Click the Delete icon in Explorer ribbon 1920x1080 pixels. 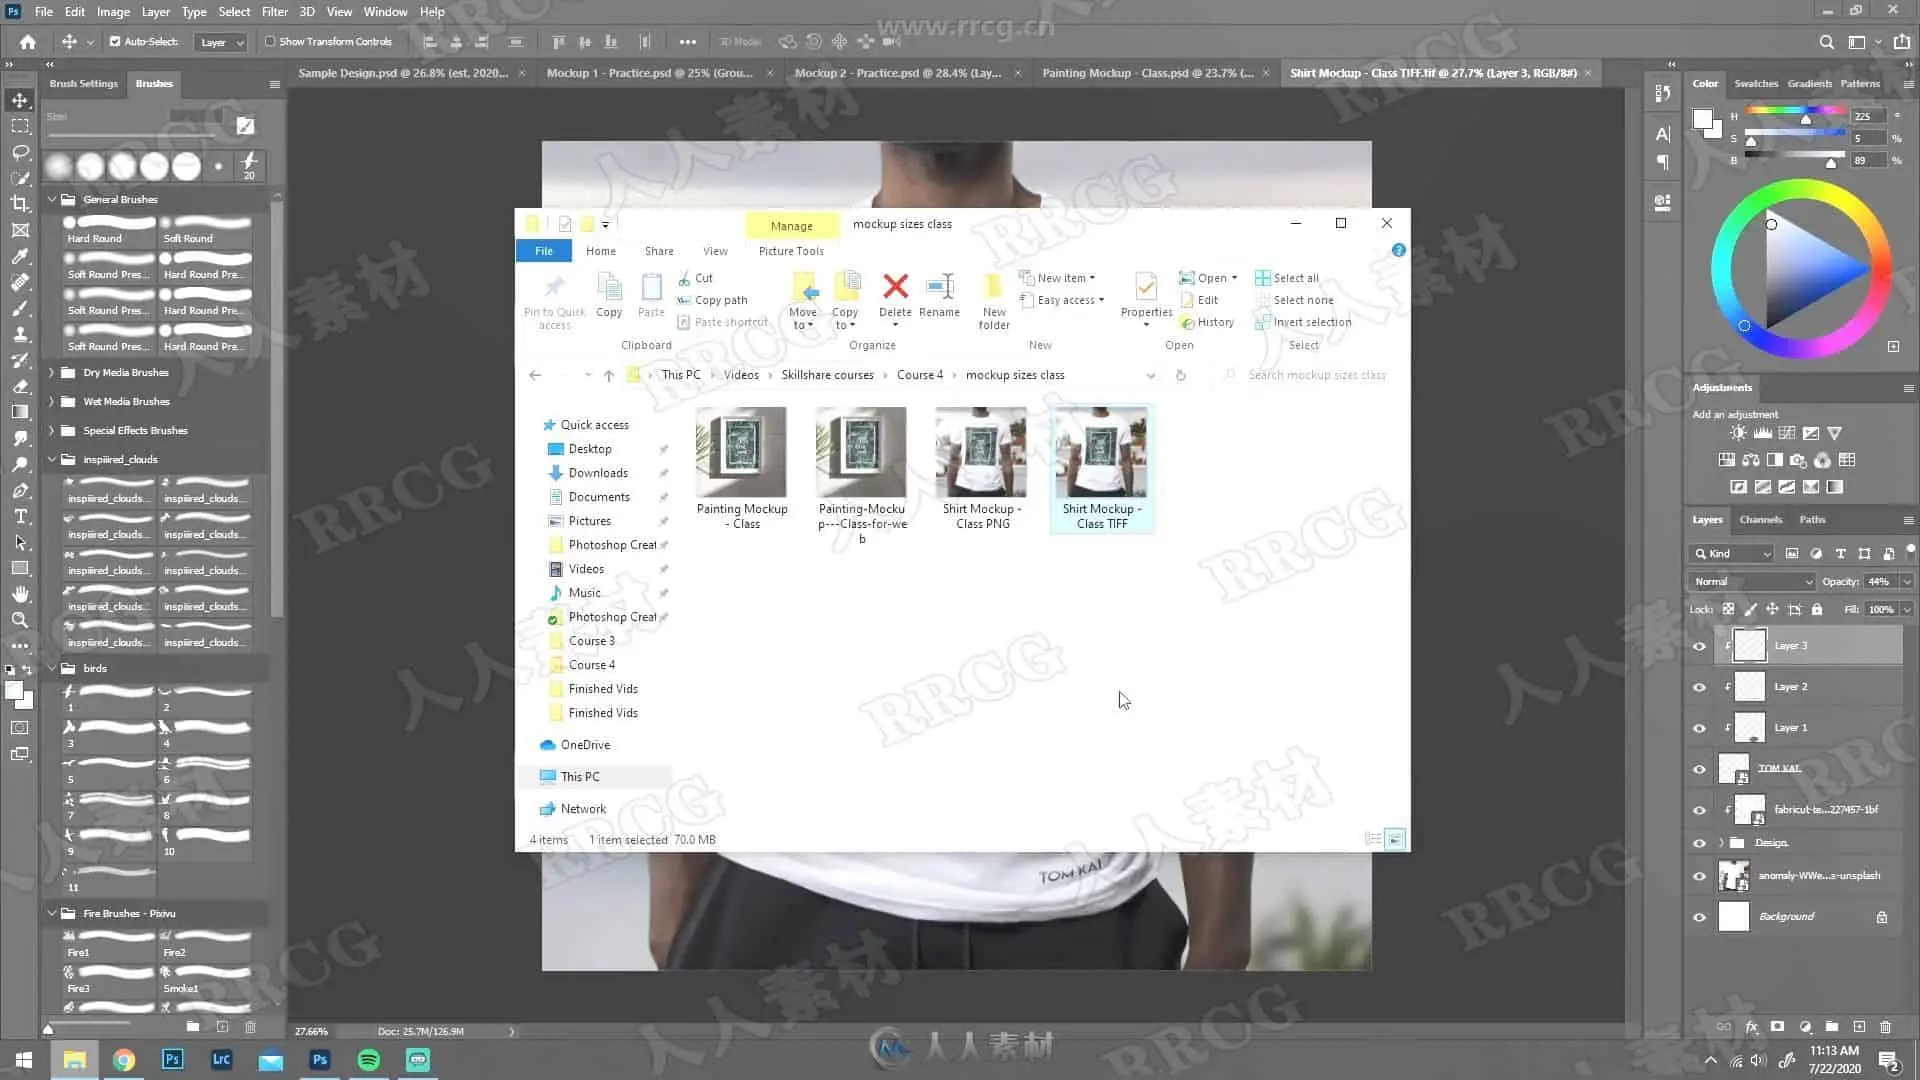tap(895, 288)
